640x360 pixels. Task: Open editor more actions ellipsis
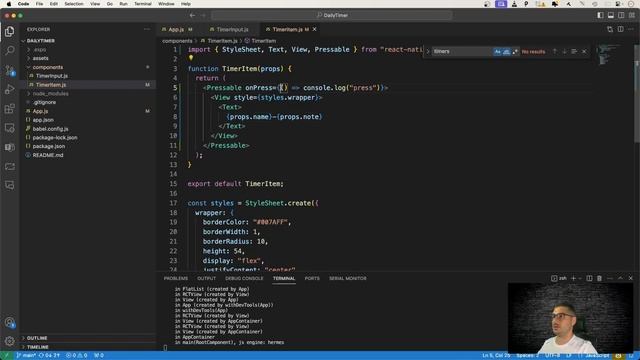point(631,29)
